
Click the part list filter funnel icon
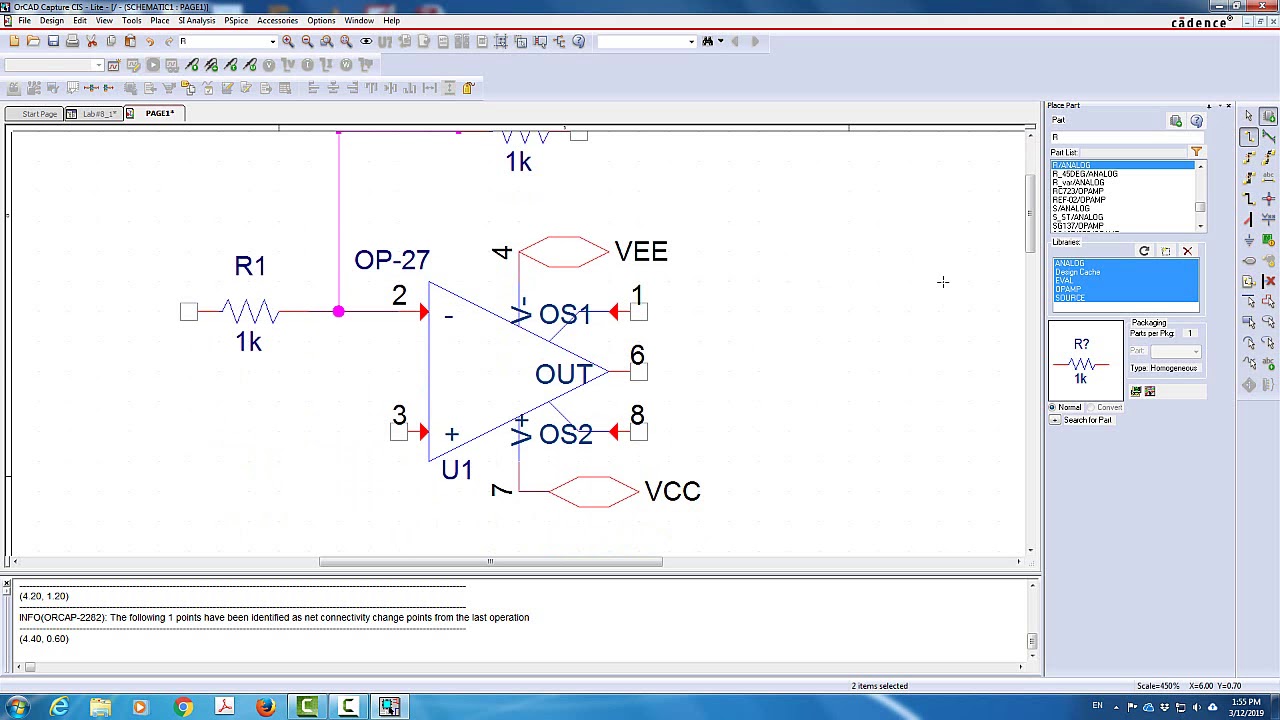point(1197,152)
